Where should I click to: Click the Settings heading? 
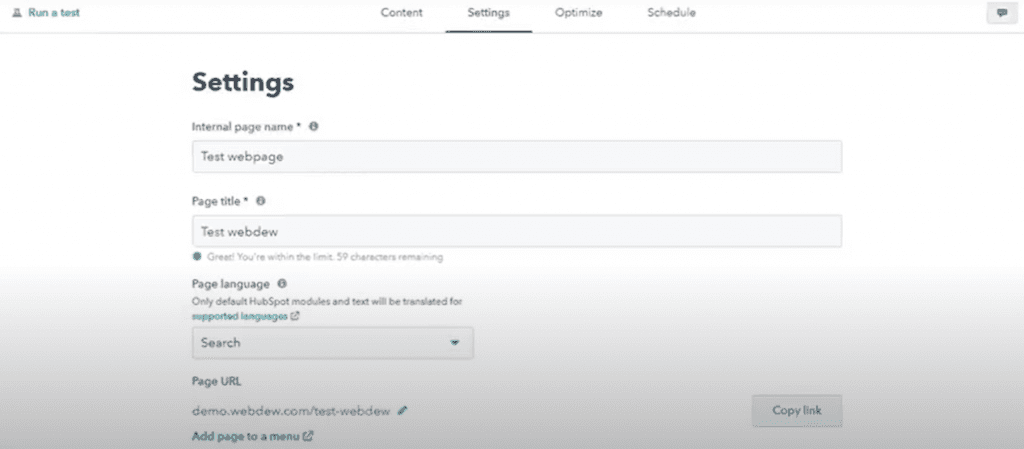243,83
